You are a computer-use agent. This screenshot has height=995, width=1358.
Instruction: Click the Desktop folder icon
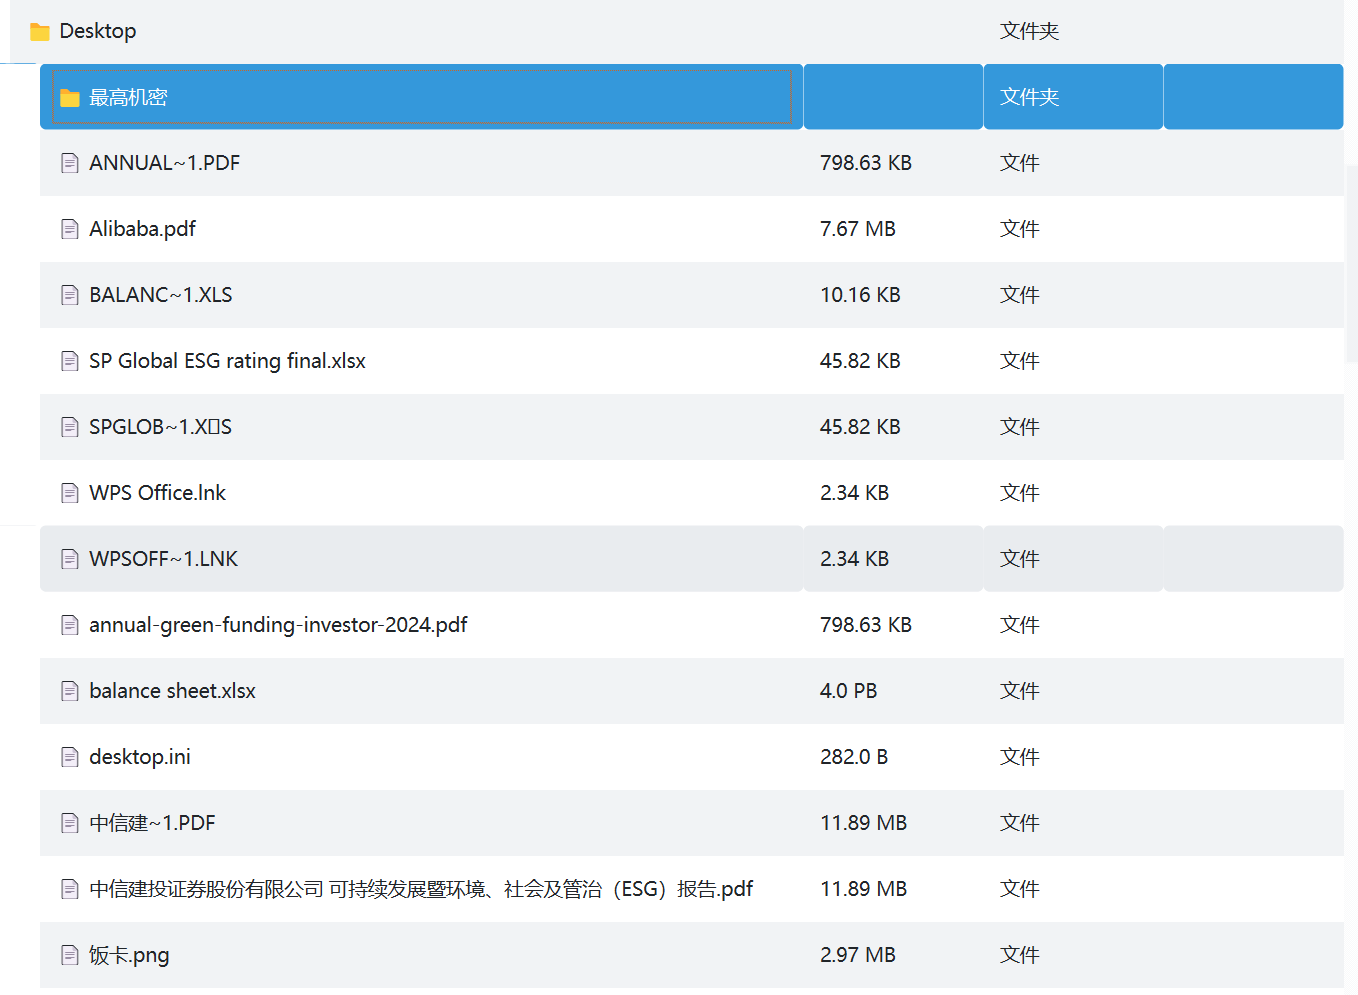(x=40, y=32)
